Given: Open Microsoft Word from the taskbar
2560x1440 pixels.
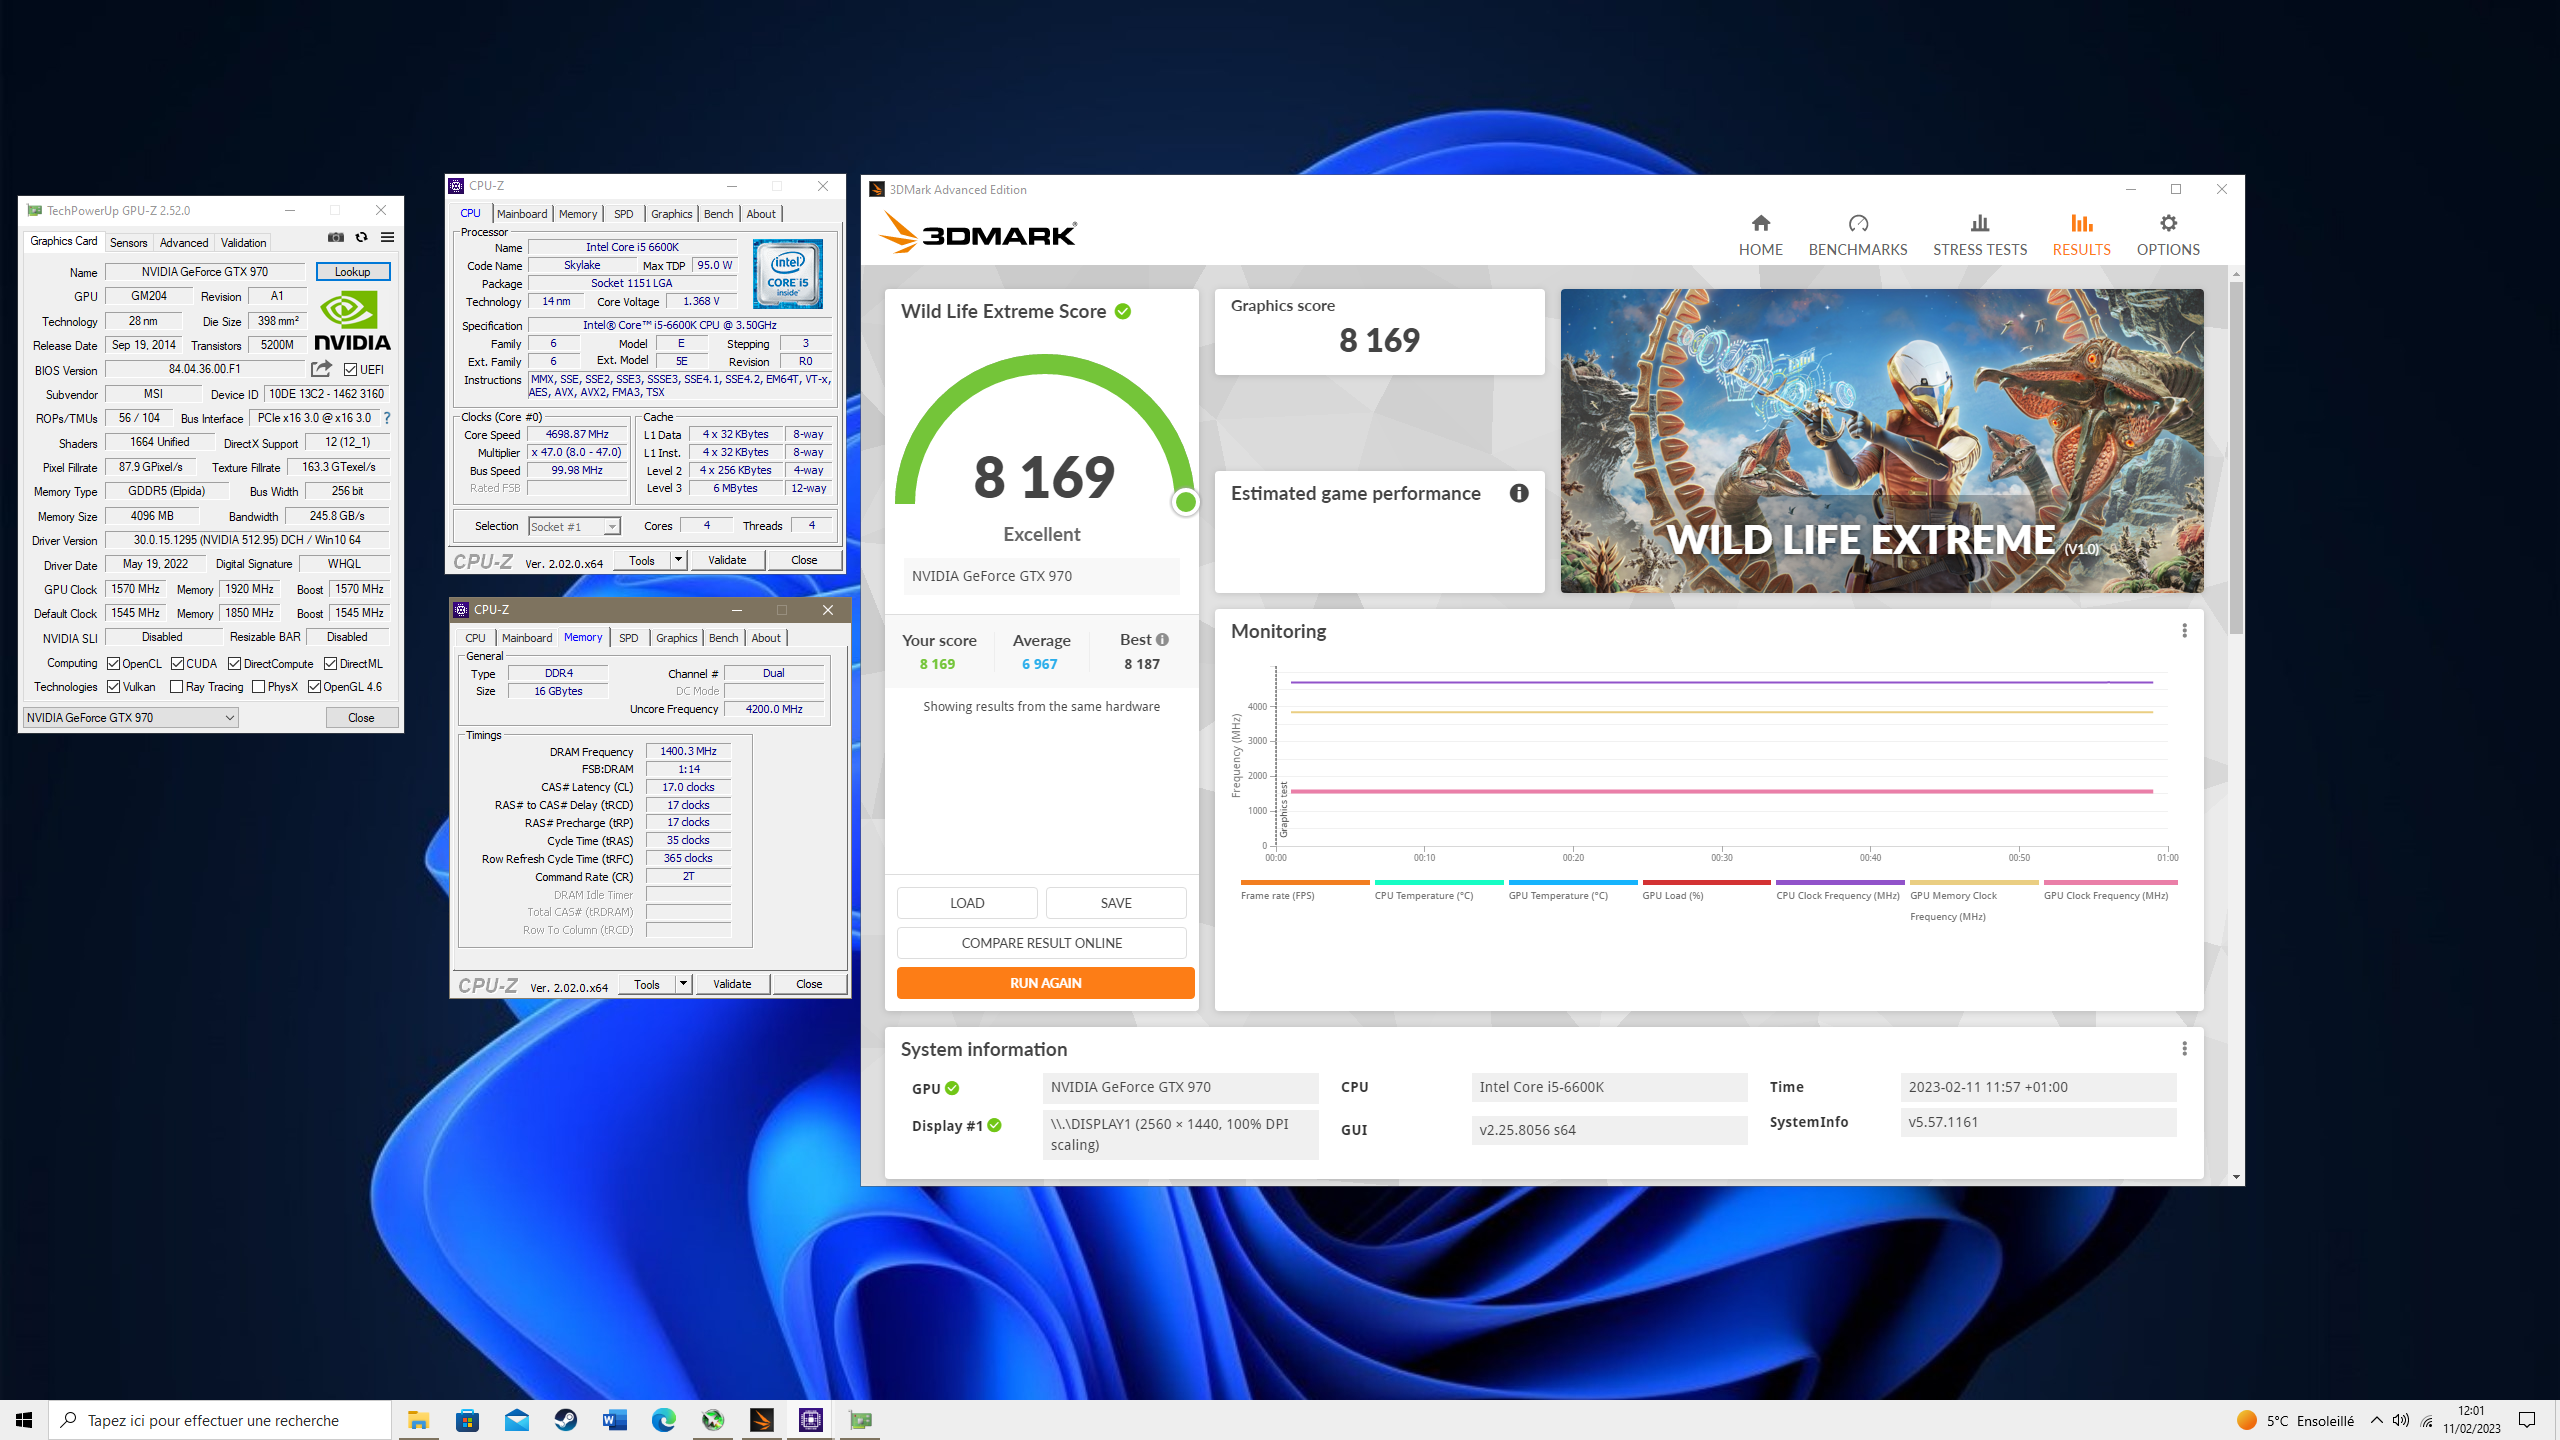Looking at the screenshot, I should pos(615,1420).
